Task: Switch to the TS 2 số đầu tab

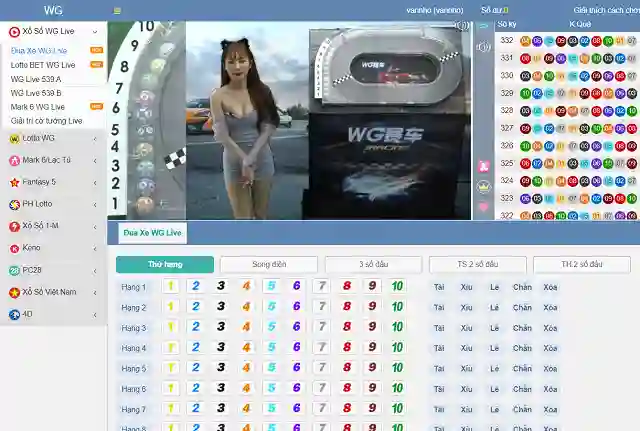Action: coord(478,264)
